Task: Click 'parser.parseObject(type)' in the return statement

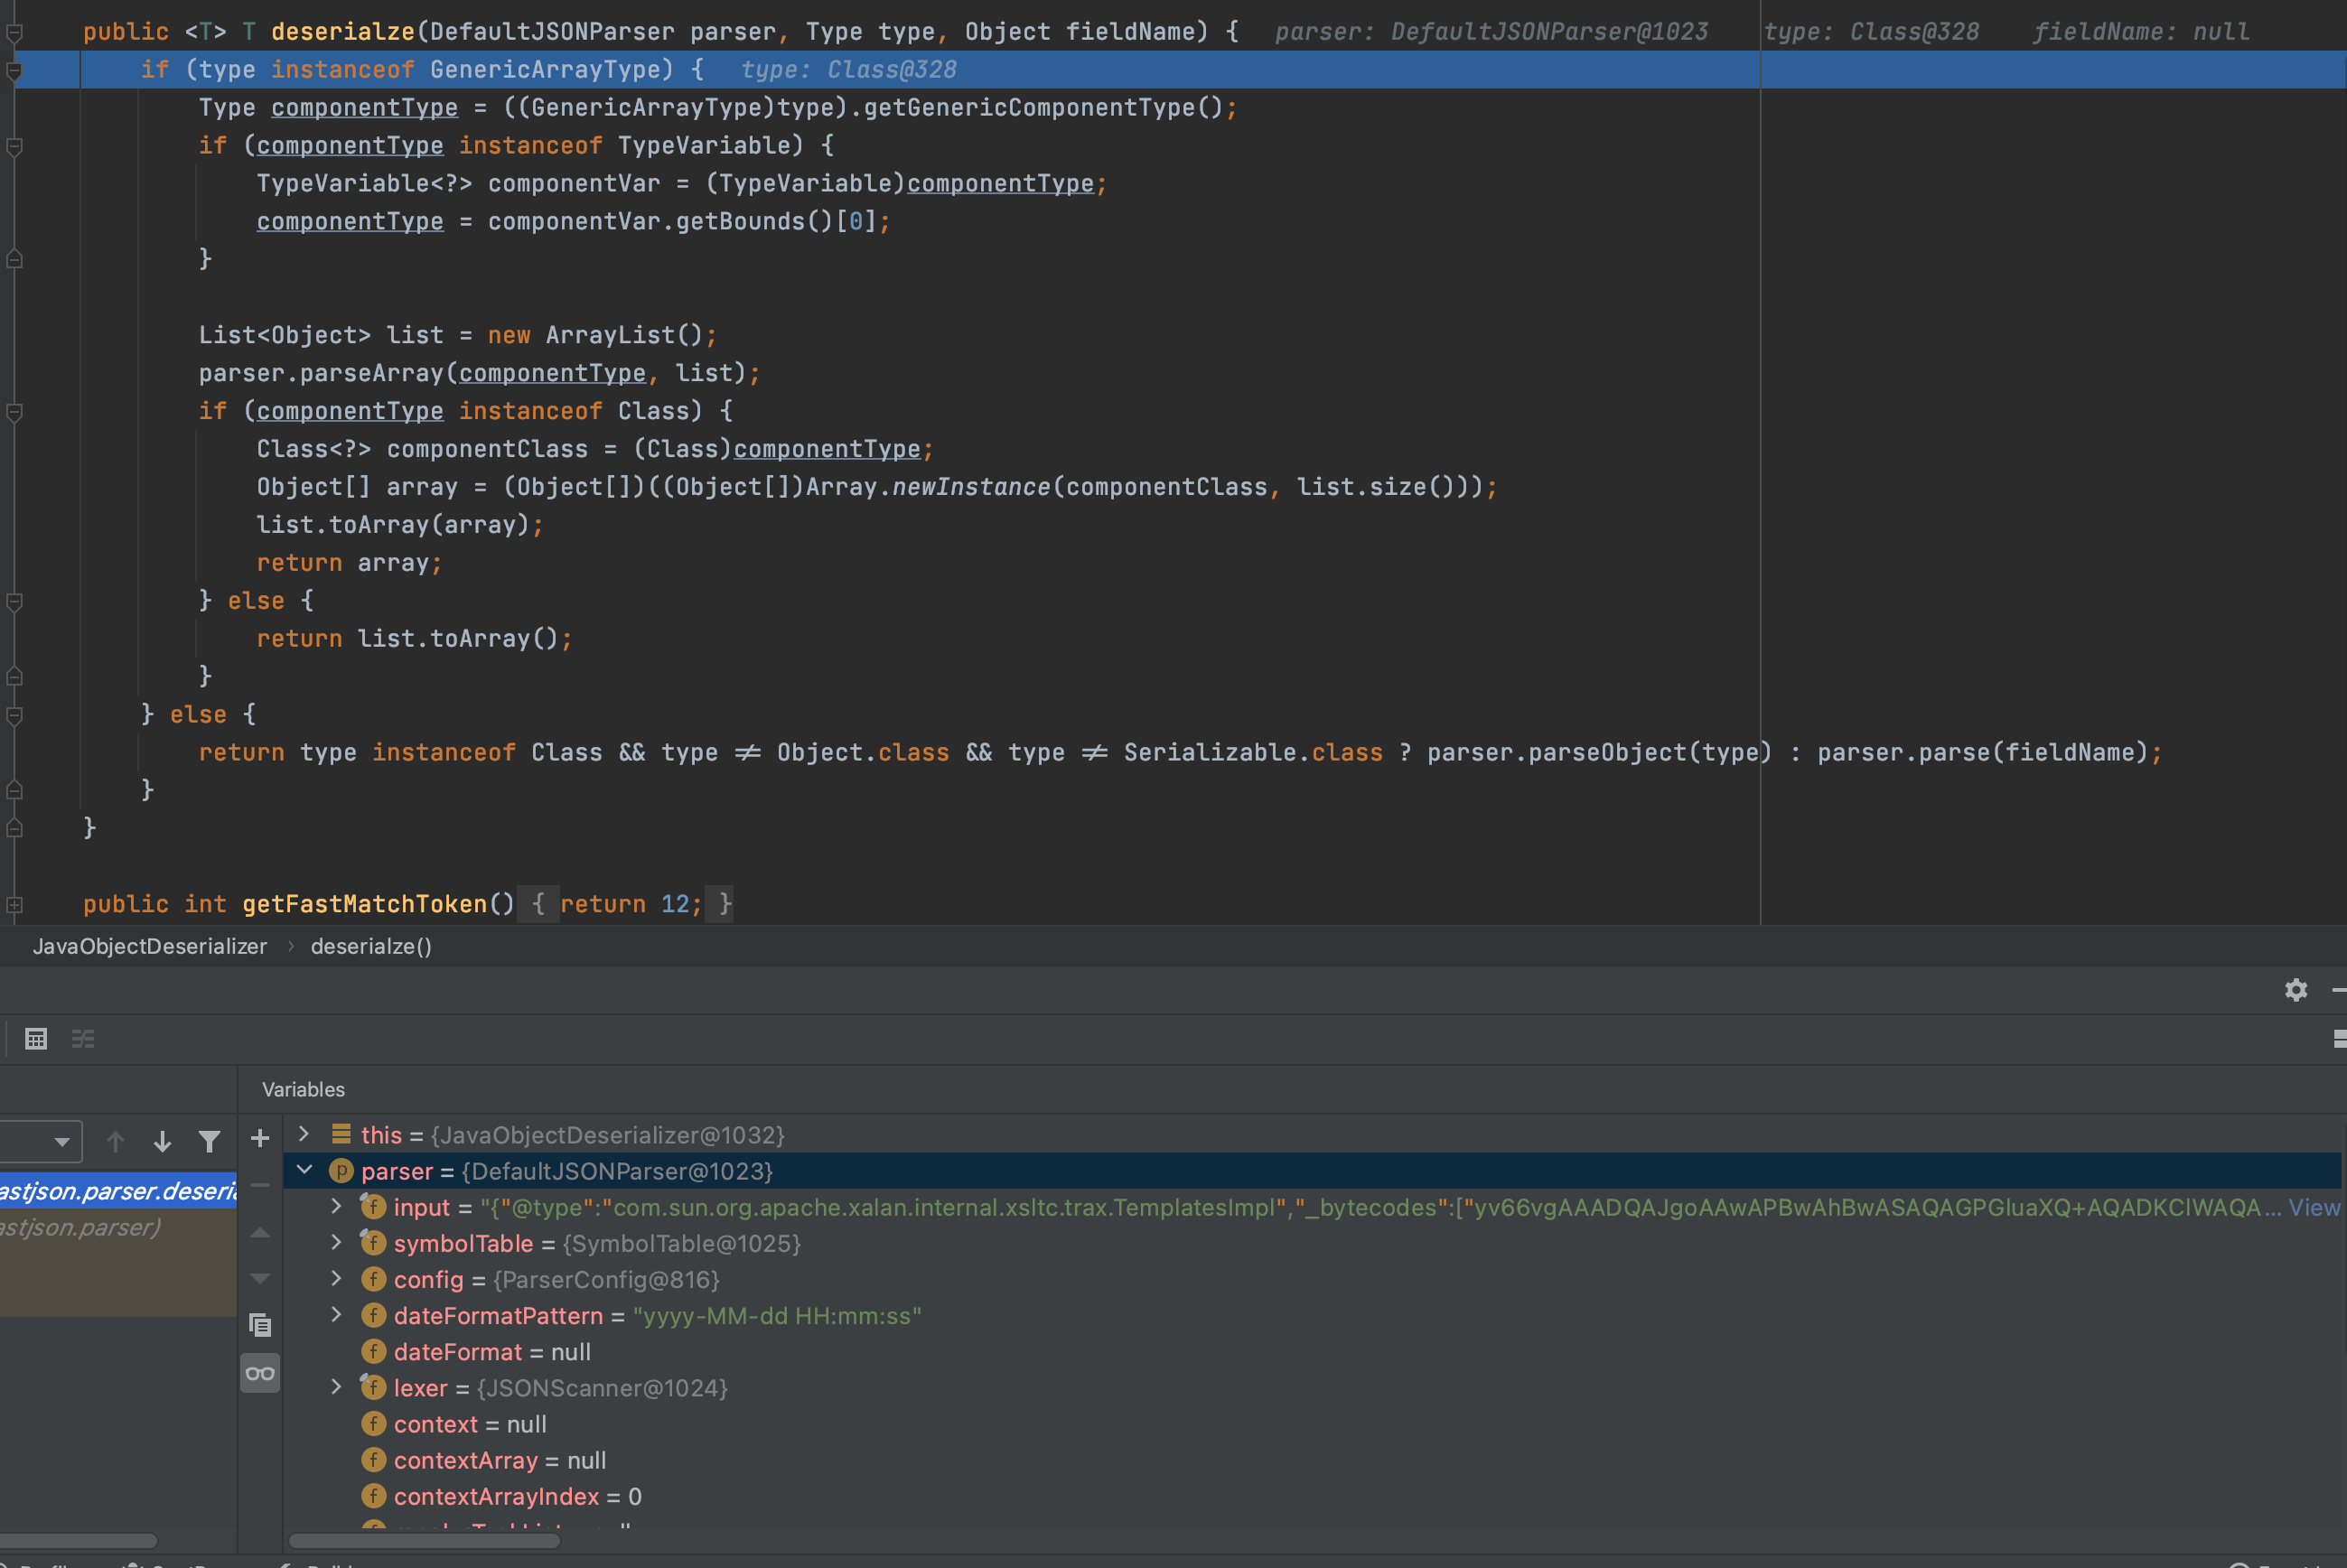Action: (1599, 753)
